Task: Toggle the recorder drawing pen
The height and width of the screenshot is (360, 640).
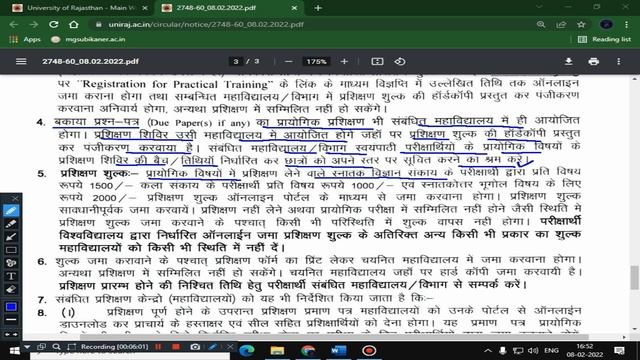Action: click(x=213, y=347)
